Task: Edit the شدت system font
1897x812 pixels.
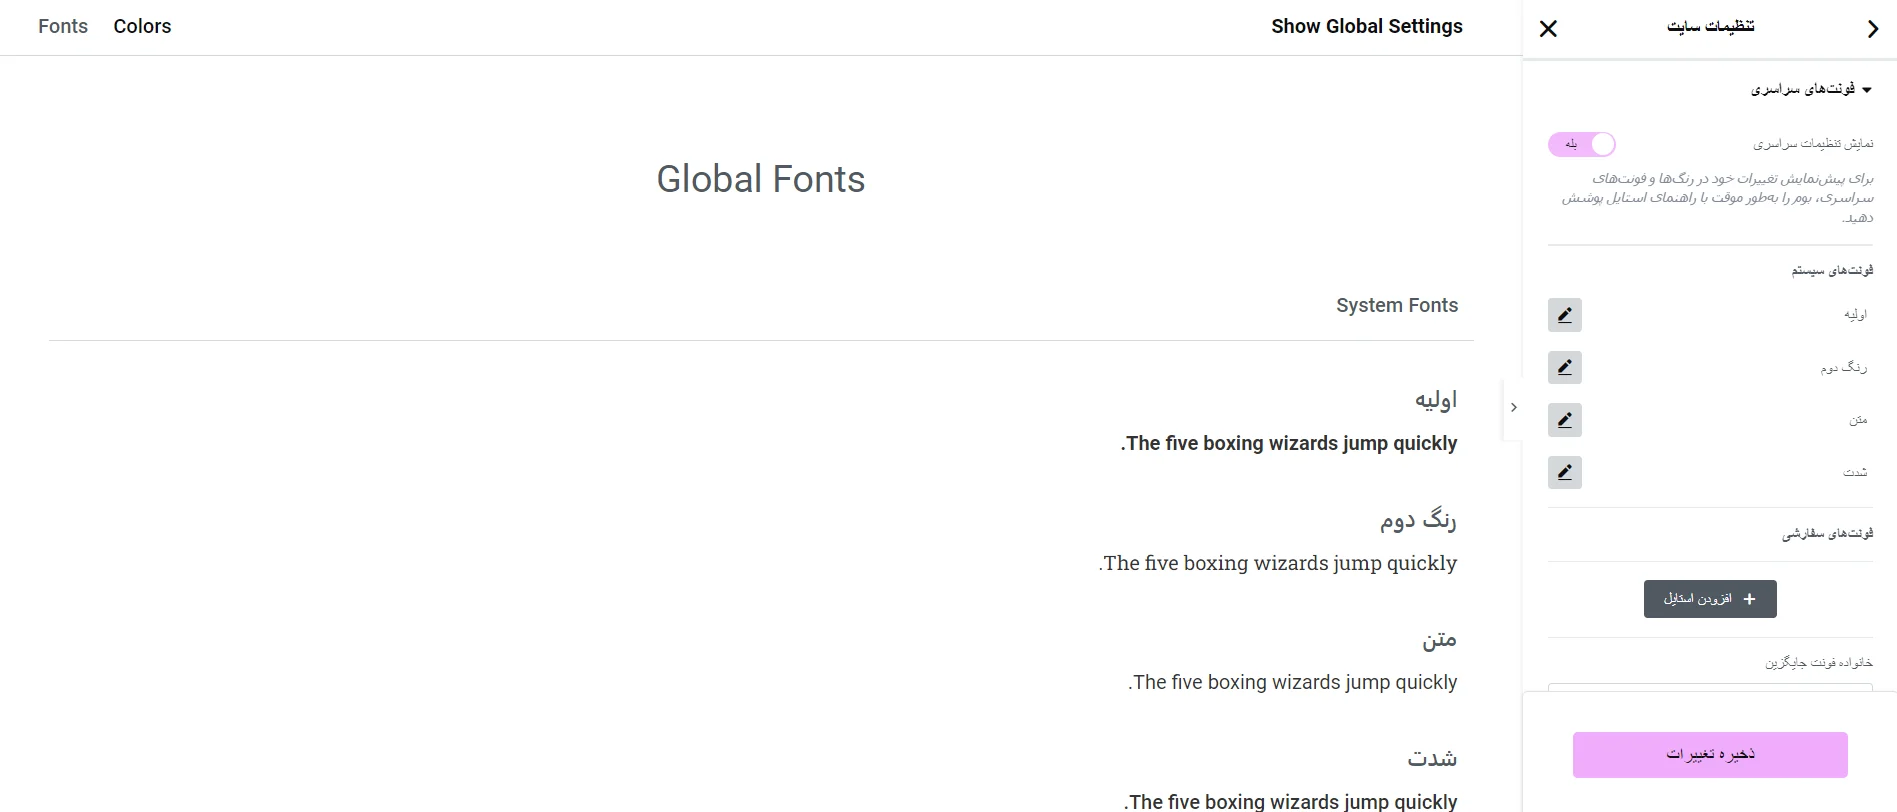Action: tap(1565, 472)
